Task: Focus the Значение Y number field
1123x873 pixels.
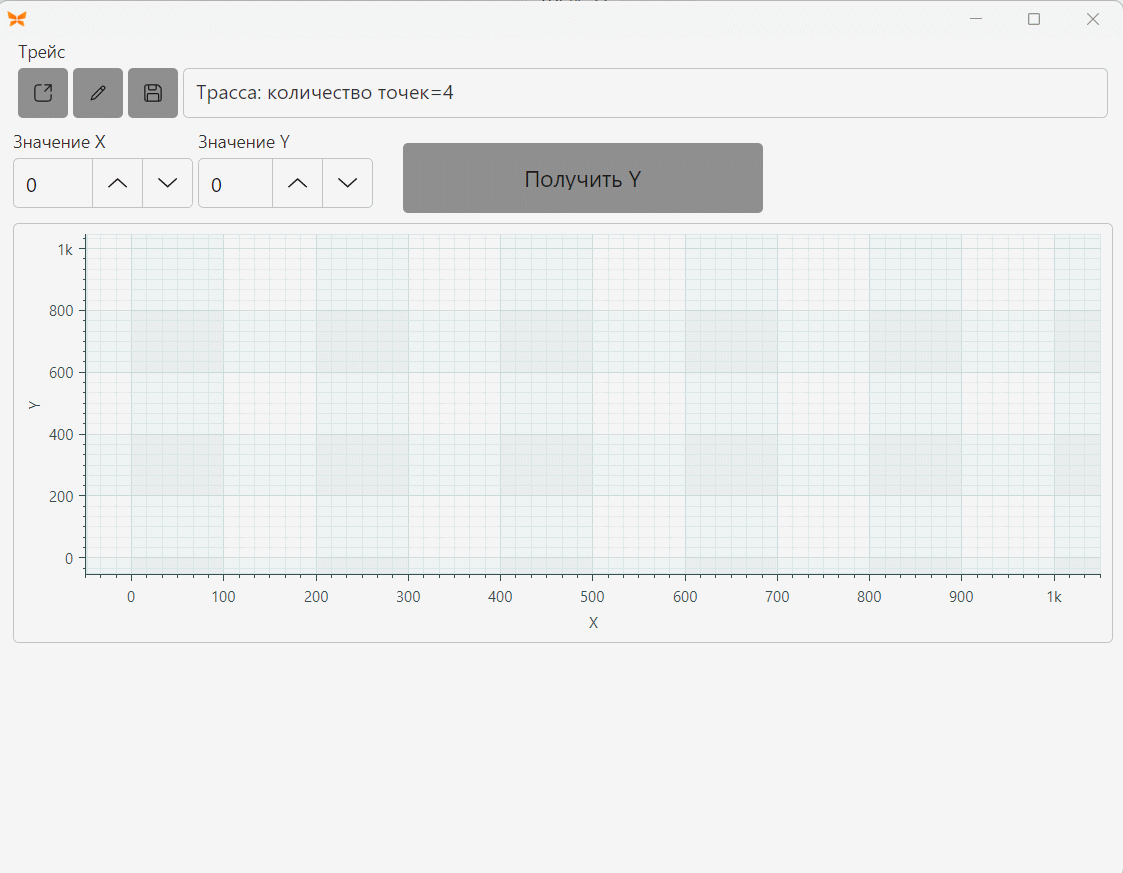Action: [236, 184]
